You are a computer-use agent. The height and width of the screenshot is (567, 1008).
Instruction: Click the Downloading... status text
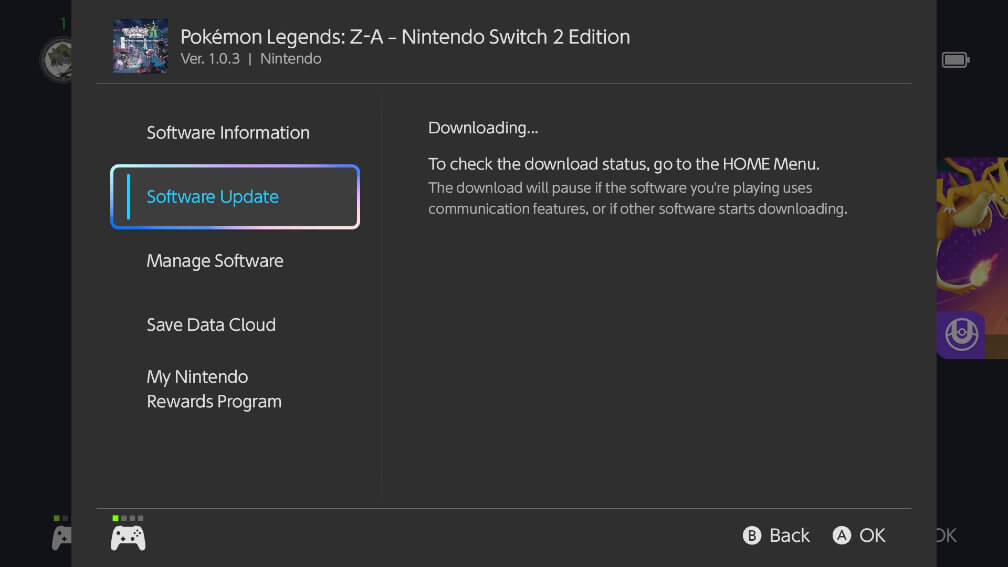click(x=483, y=128)
